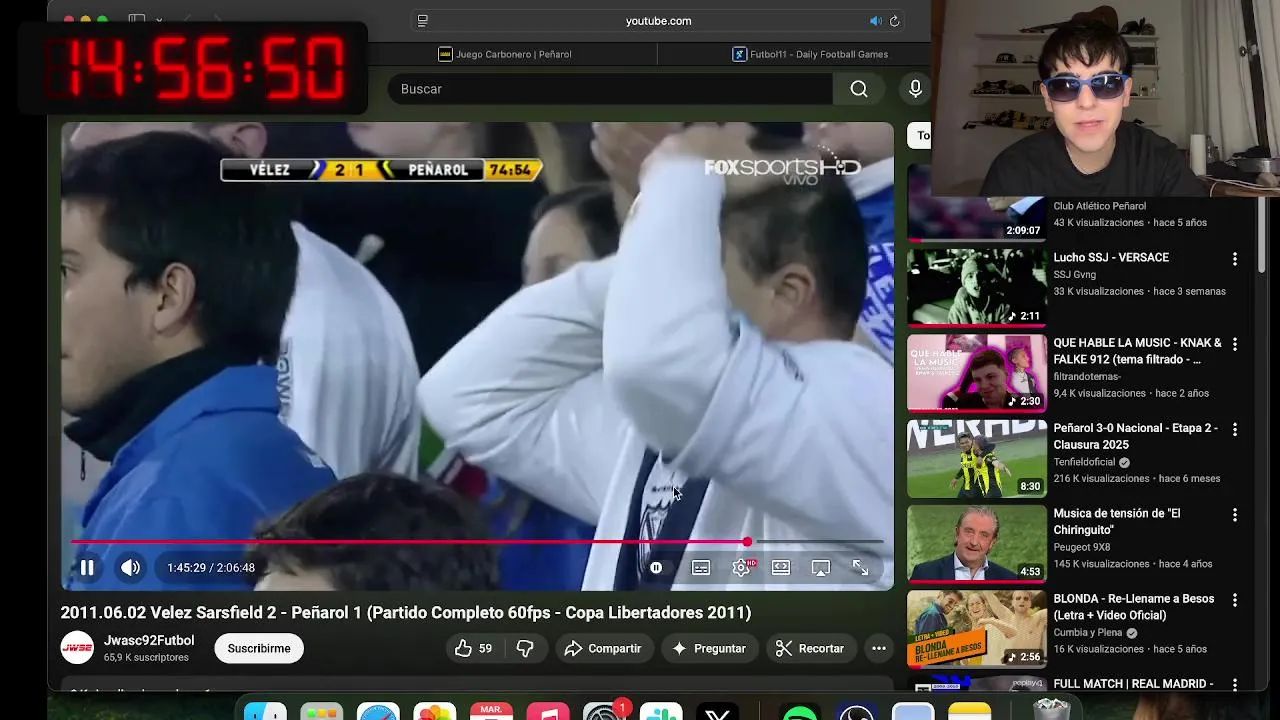Toggle subtitles in the video player

(x=701, y=567)
